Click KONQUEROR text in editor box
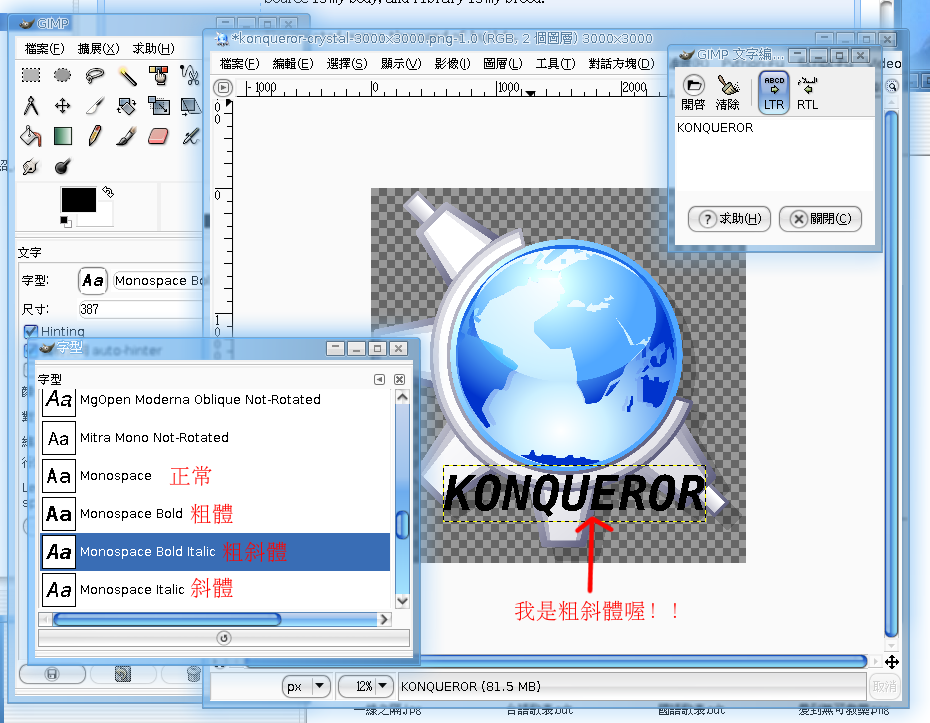This screenshot has width=930, height=723. (x=715, y=128)
